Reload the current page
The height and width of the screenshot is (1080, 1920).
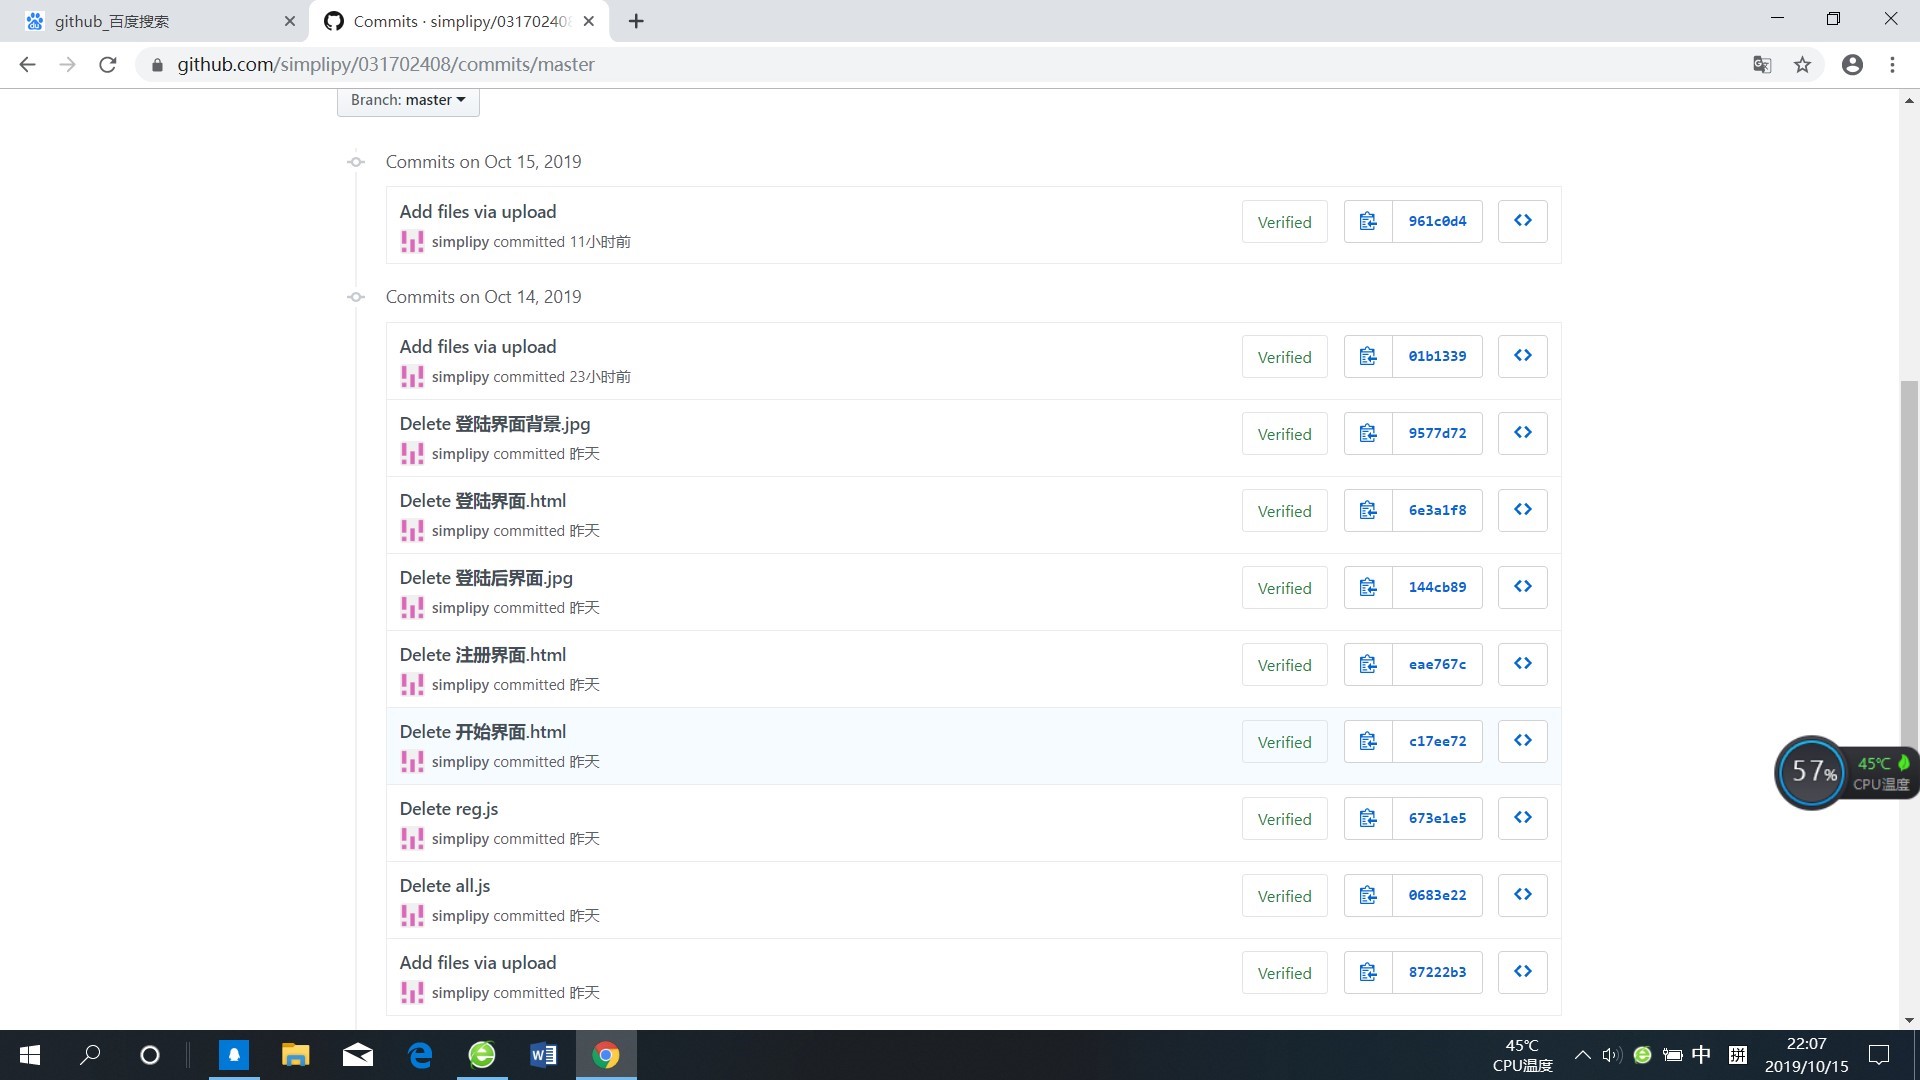pos(108,65)
